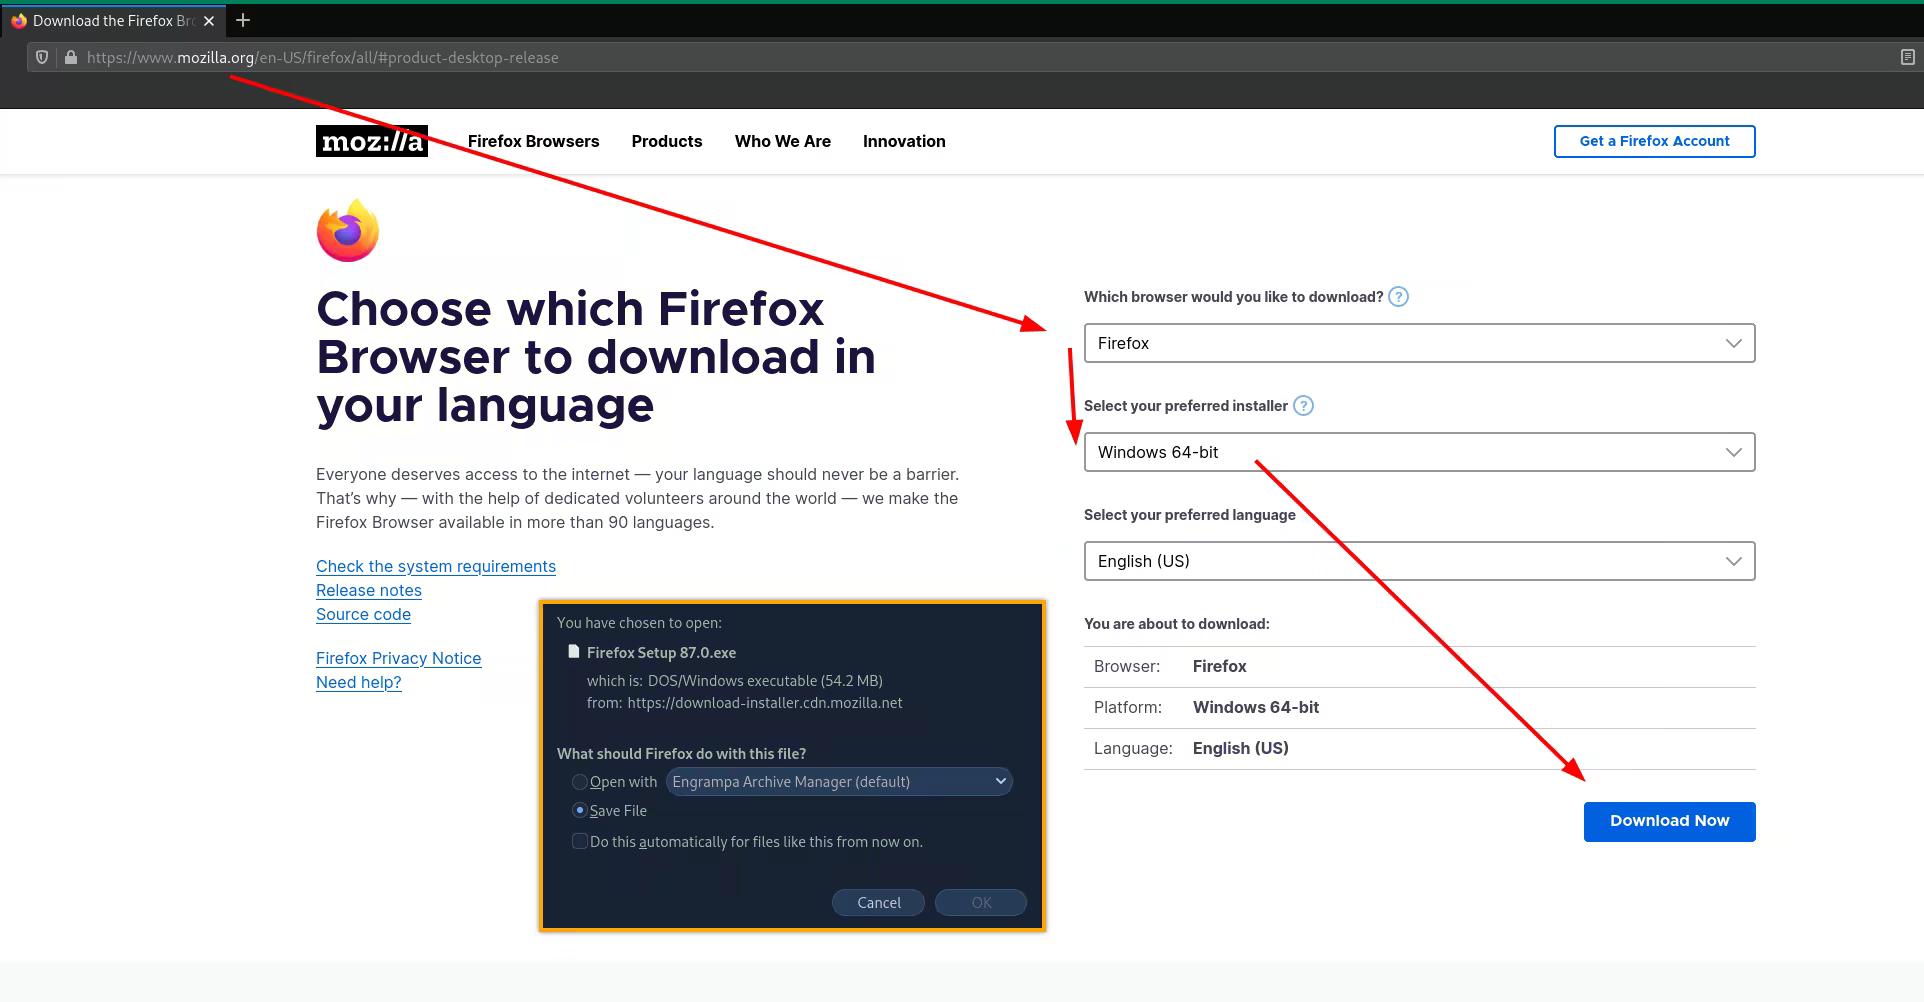Click the Firefox Setup 87.0.exe file icon
This screenshot has width=1924, height=1002.
click(574, 651)
